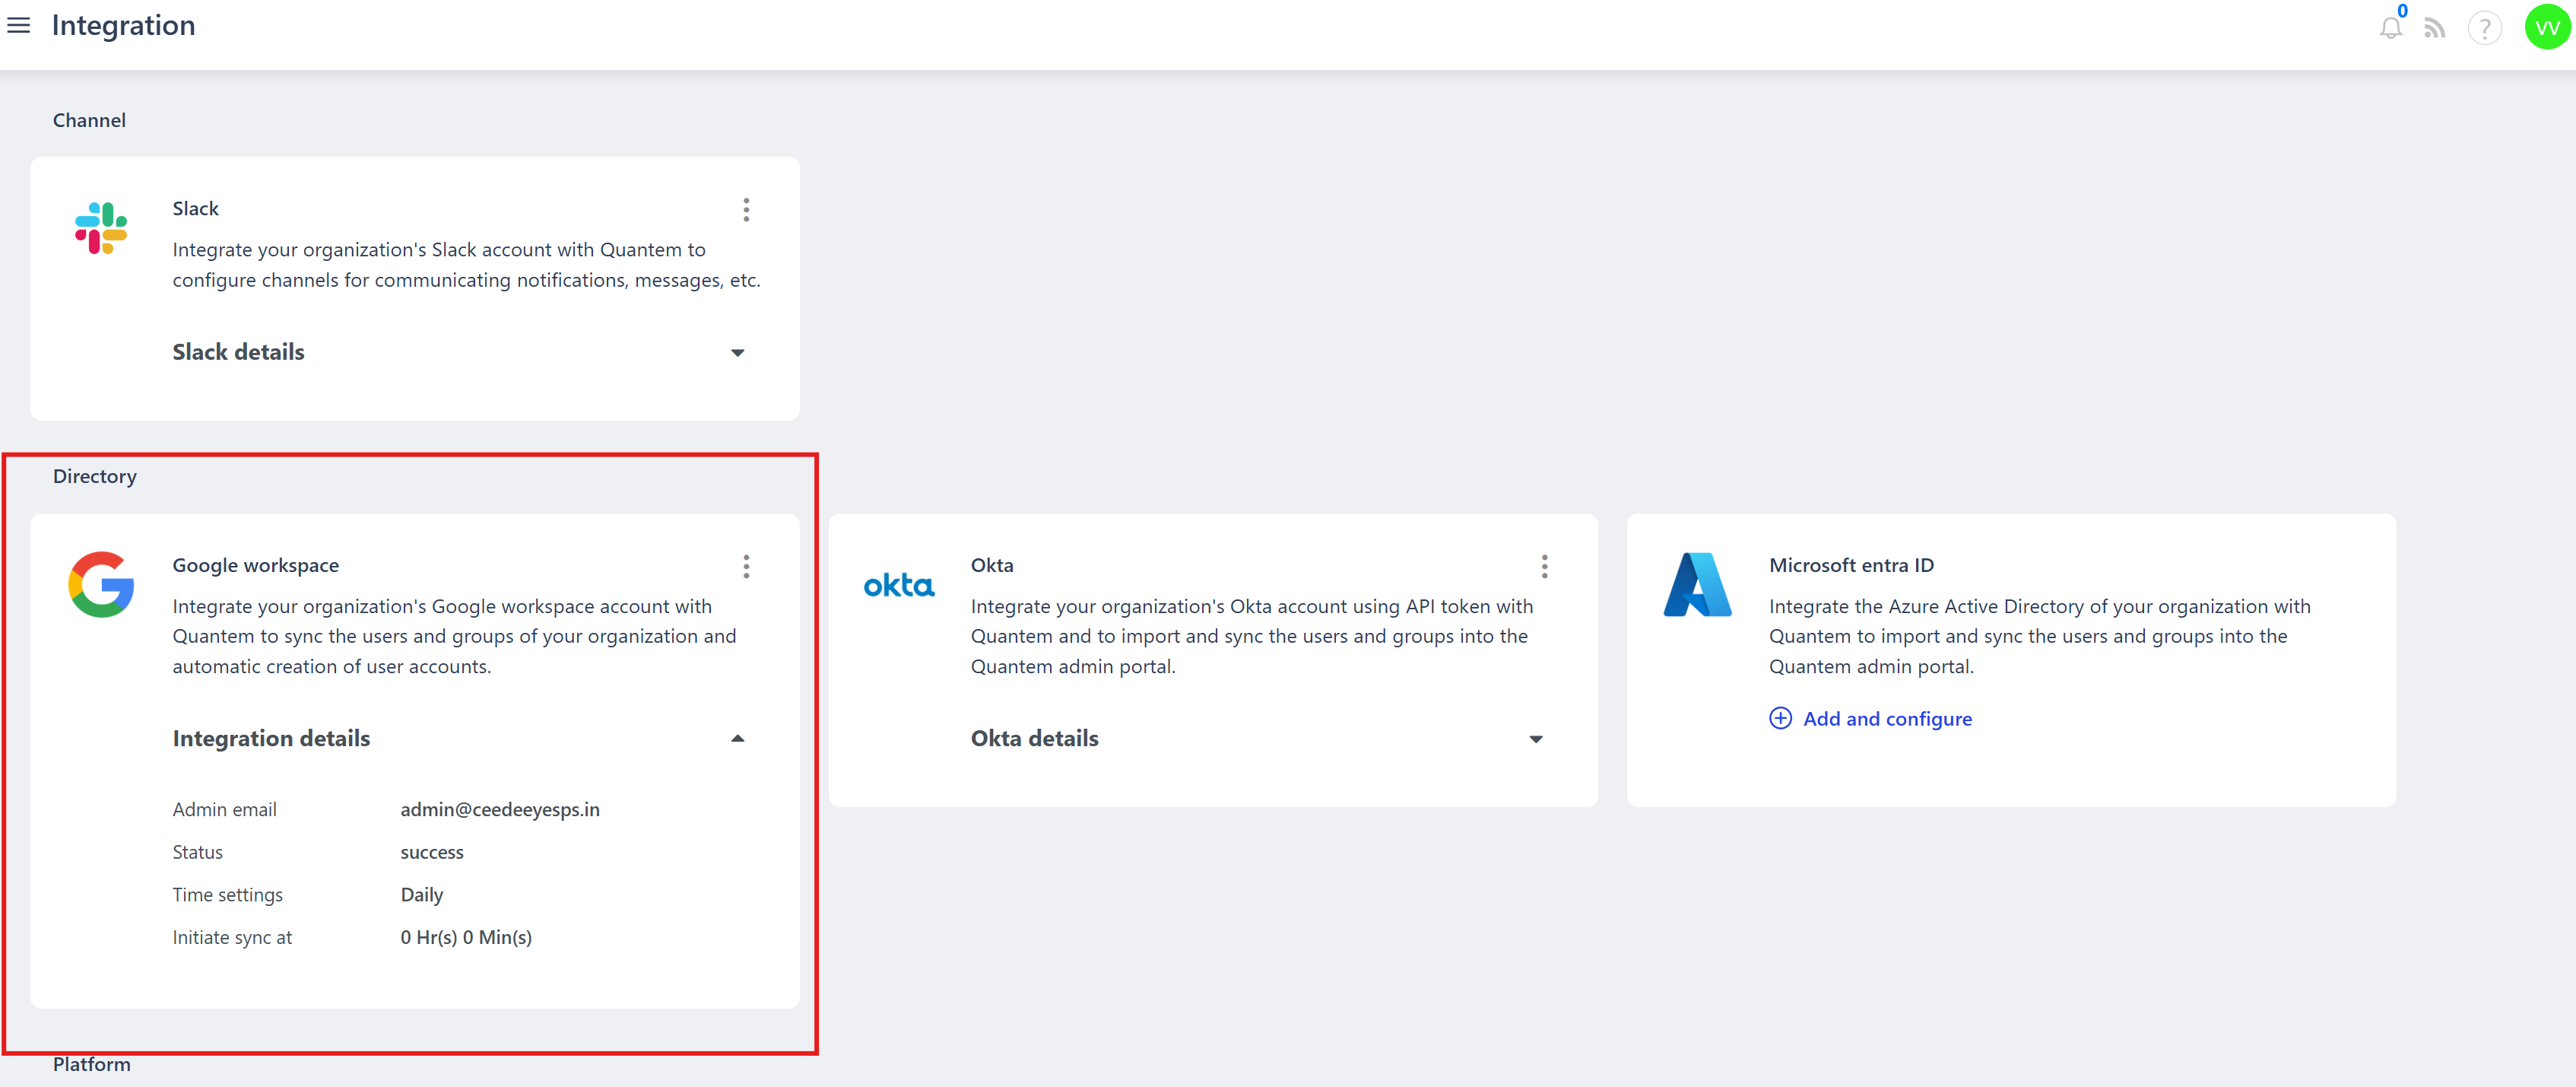Open the hamburger navigation menu
Screen dimensions: 2576x1087
tap(18, 26)
